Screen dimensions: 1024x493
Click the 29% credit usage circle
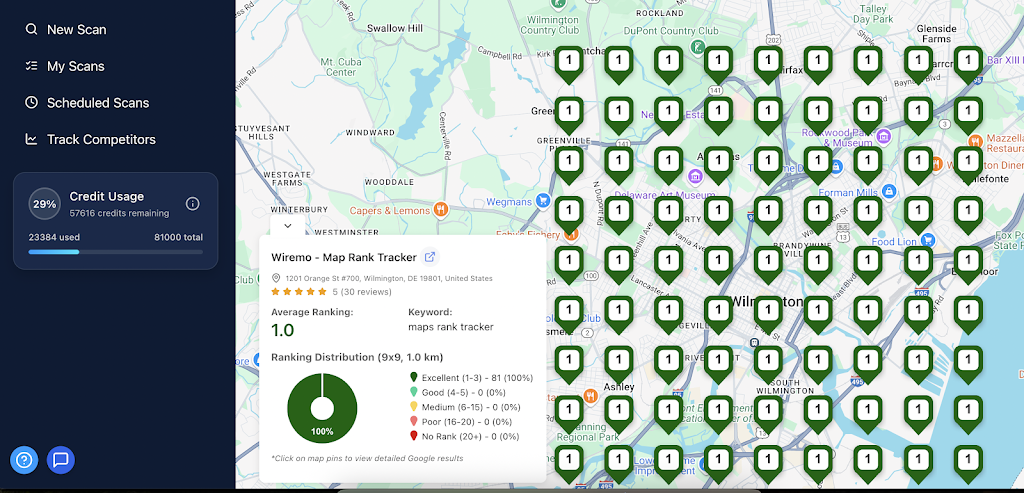pyautogui.click(x=44, y=204)
